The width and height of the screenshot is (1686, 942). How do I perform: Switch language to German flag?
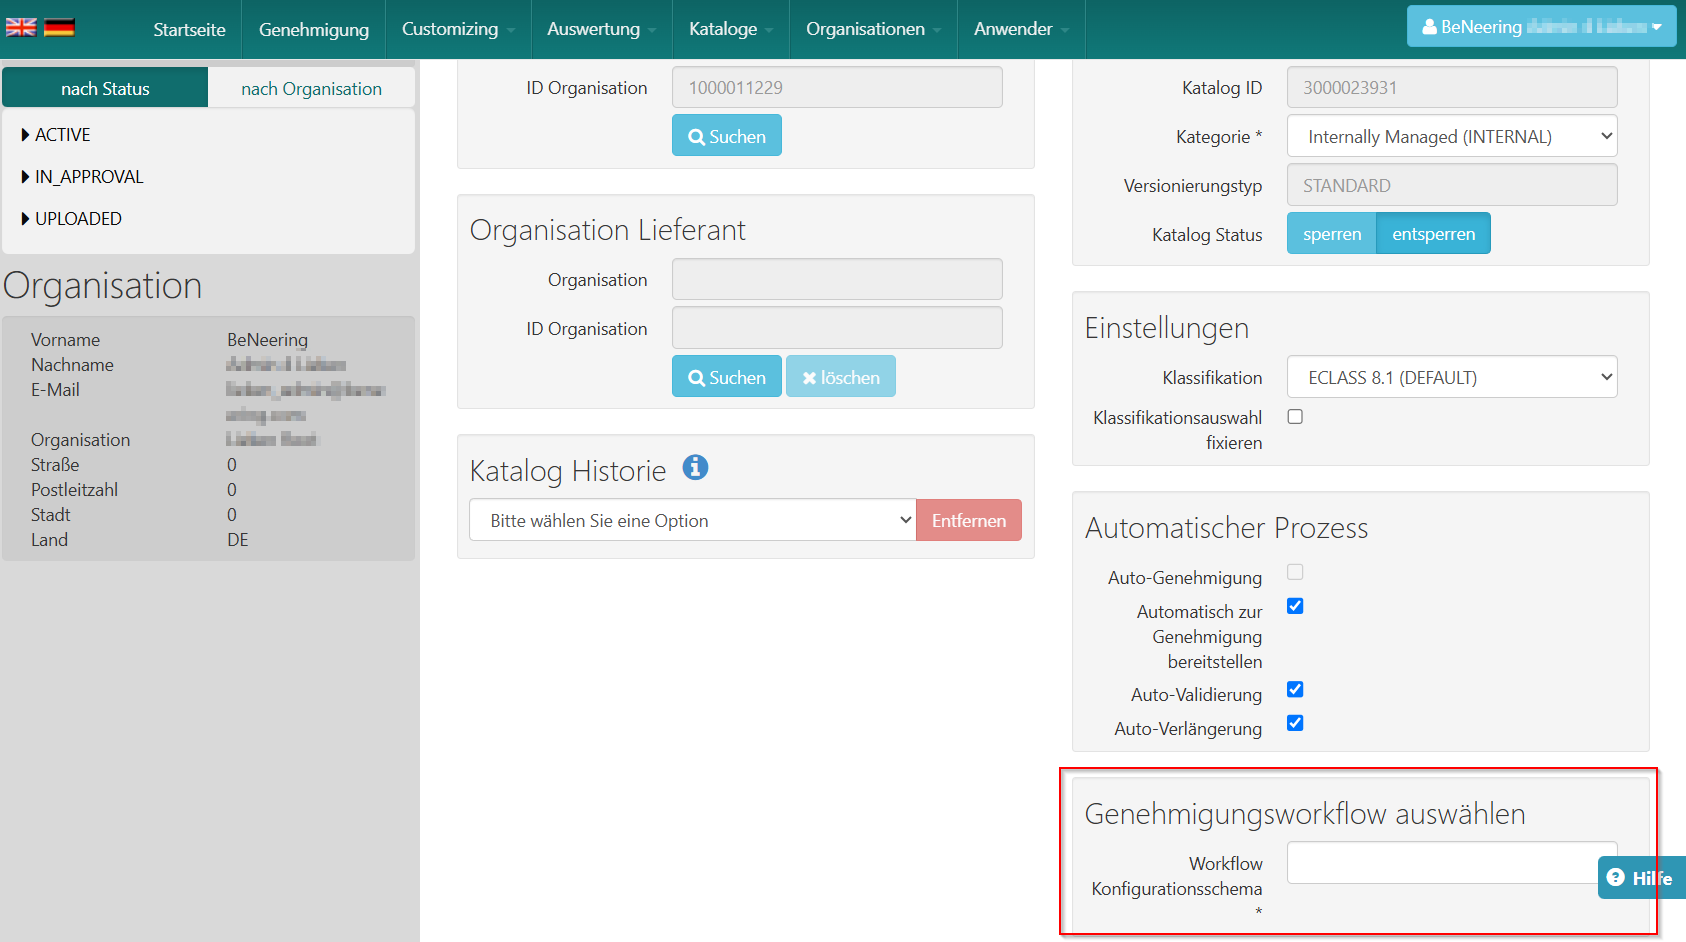click(x=59, y=28)
